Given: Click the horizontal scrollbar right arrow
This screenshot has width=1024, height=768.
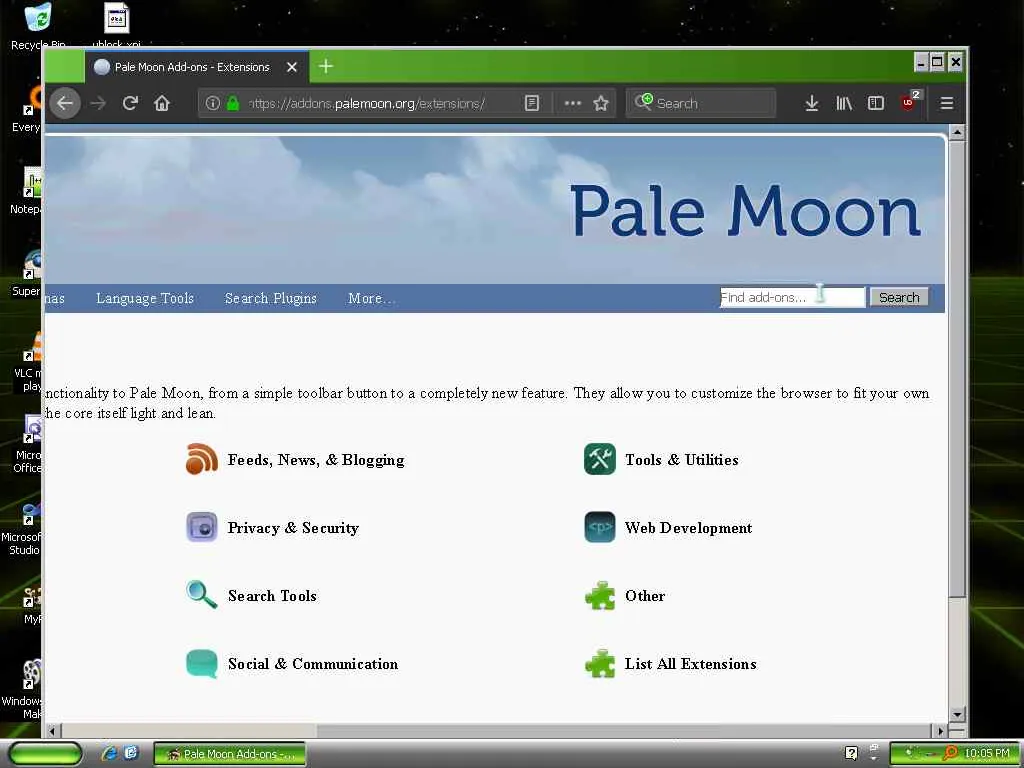Looking at the screenshot, I should [x=940, y=730].
